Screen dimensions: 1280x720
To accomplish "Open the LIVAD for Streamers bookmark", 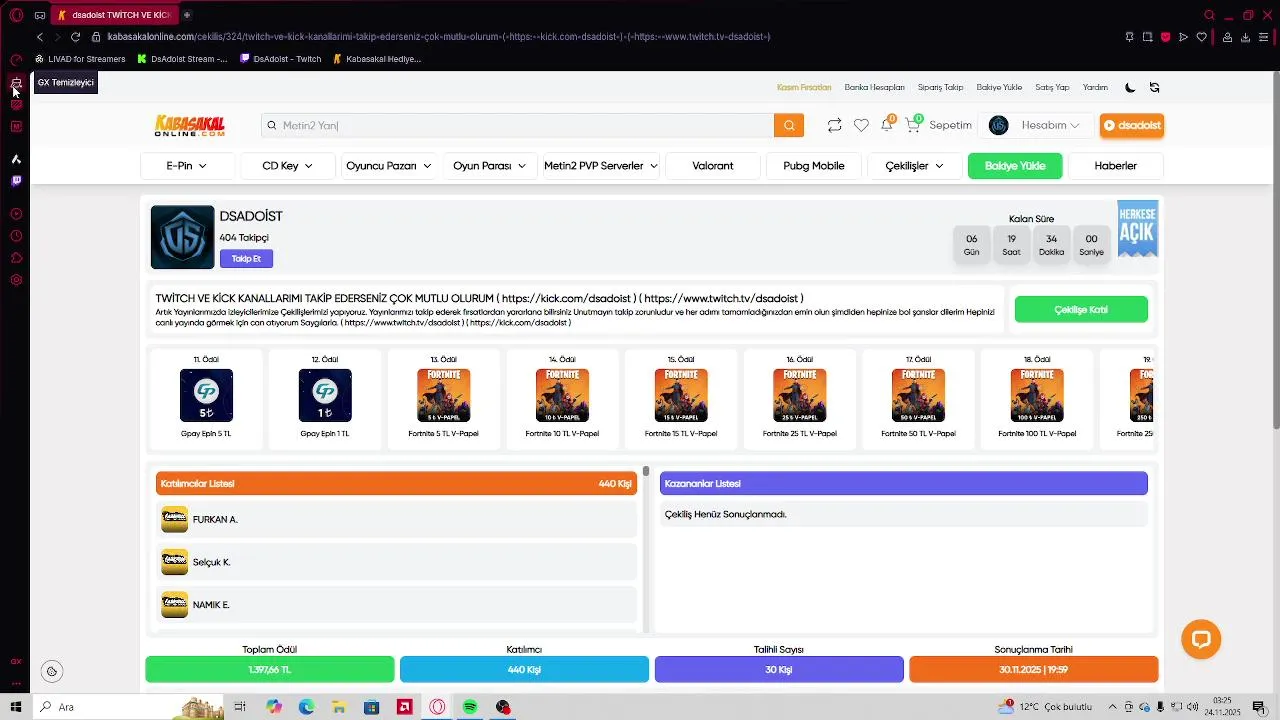I will (x=80, y=59).
